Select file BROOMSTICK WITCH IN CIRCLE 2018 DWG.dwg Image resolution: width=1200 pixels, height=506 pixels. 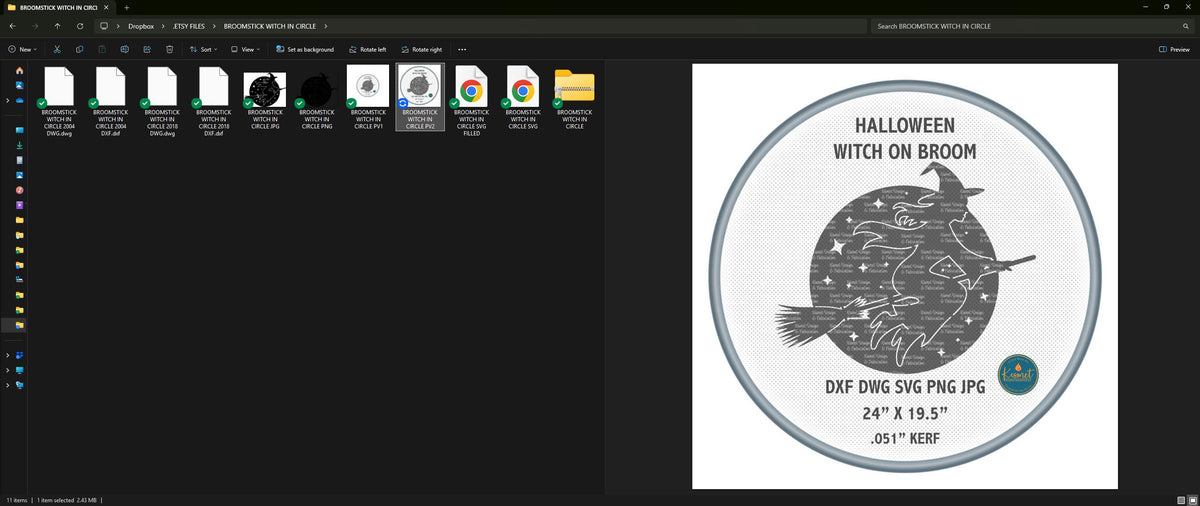162,100
